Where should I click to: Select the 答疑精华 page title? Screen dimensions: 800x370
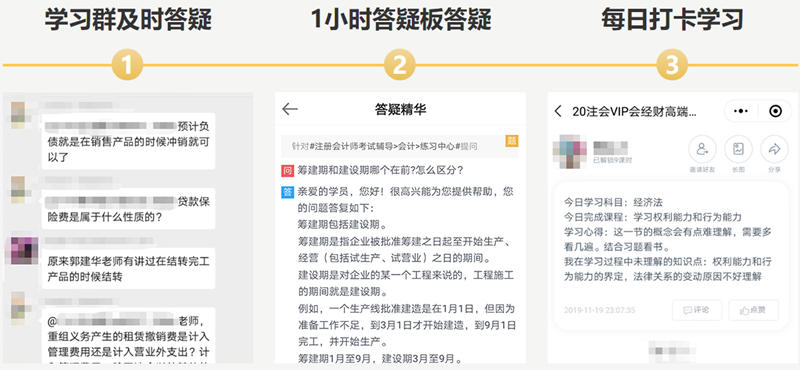coord(401,109)
